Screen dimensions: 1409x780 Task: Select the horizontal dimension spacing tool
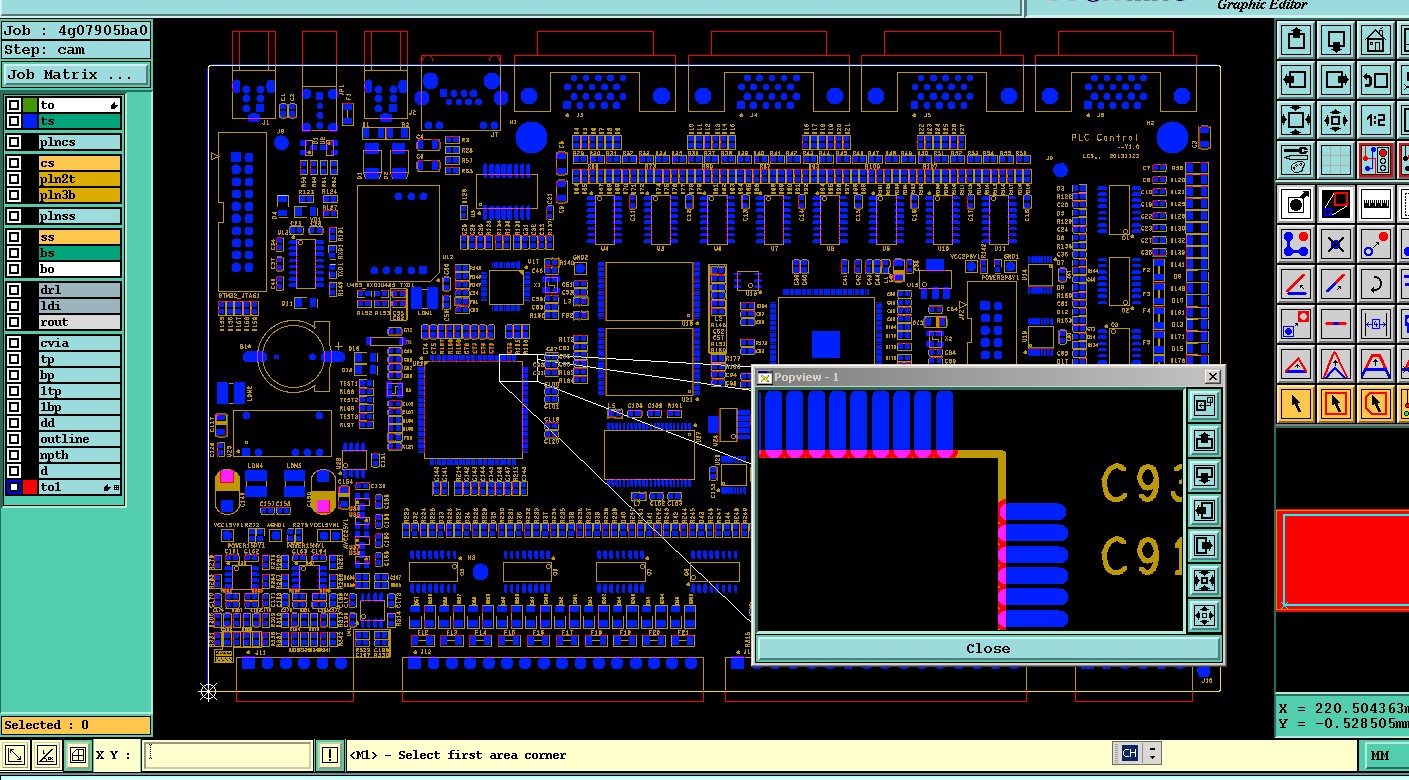coord(1376,323)
